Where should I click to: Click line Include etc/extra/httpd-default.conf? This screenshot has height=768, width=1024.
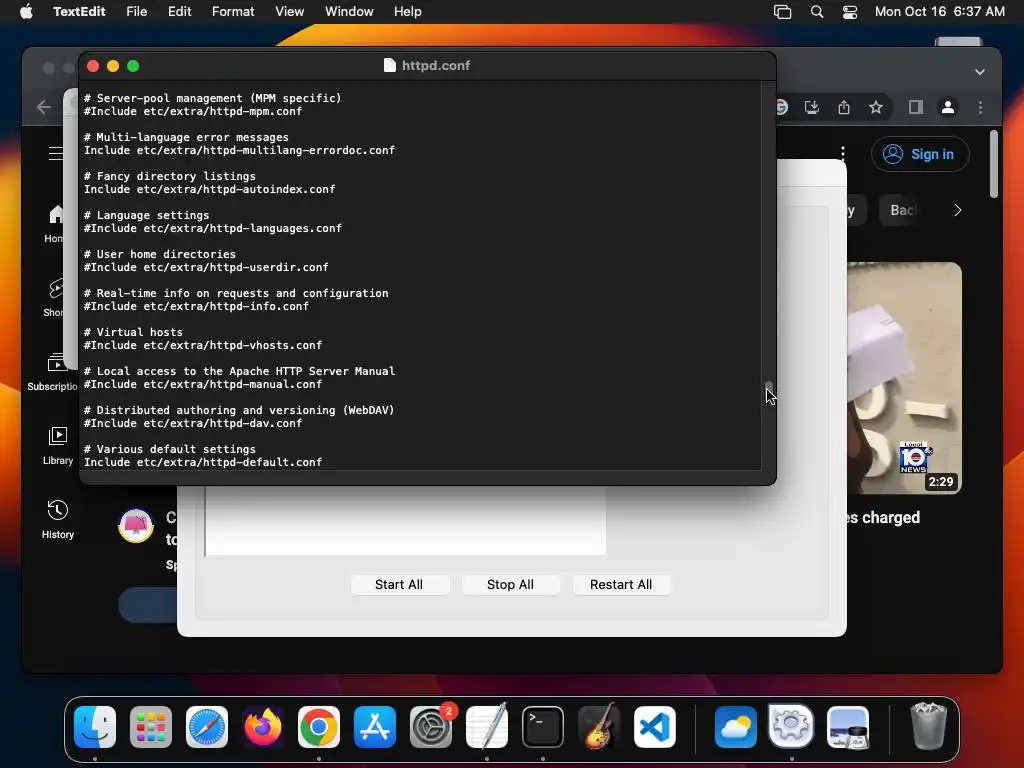202,462
